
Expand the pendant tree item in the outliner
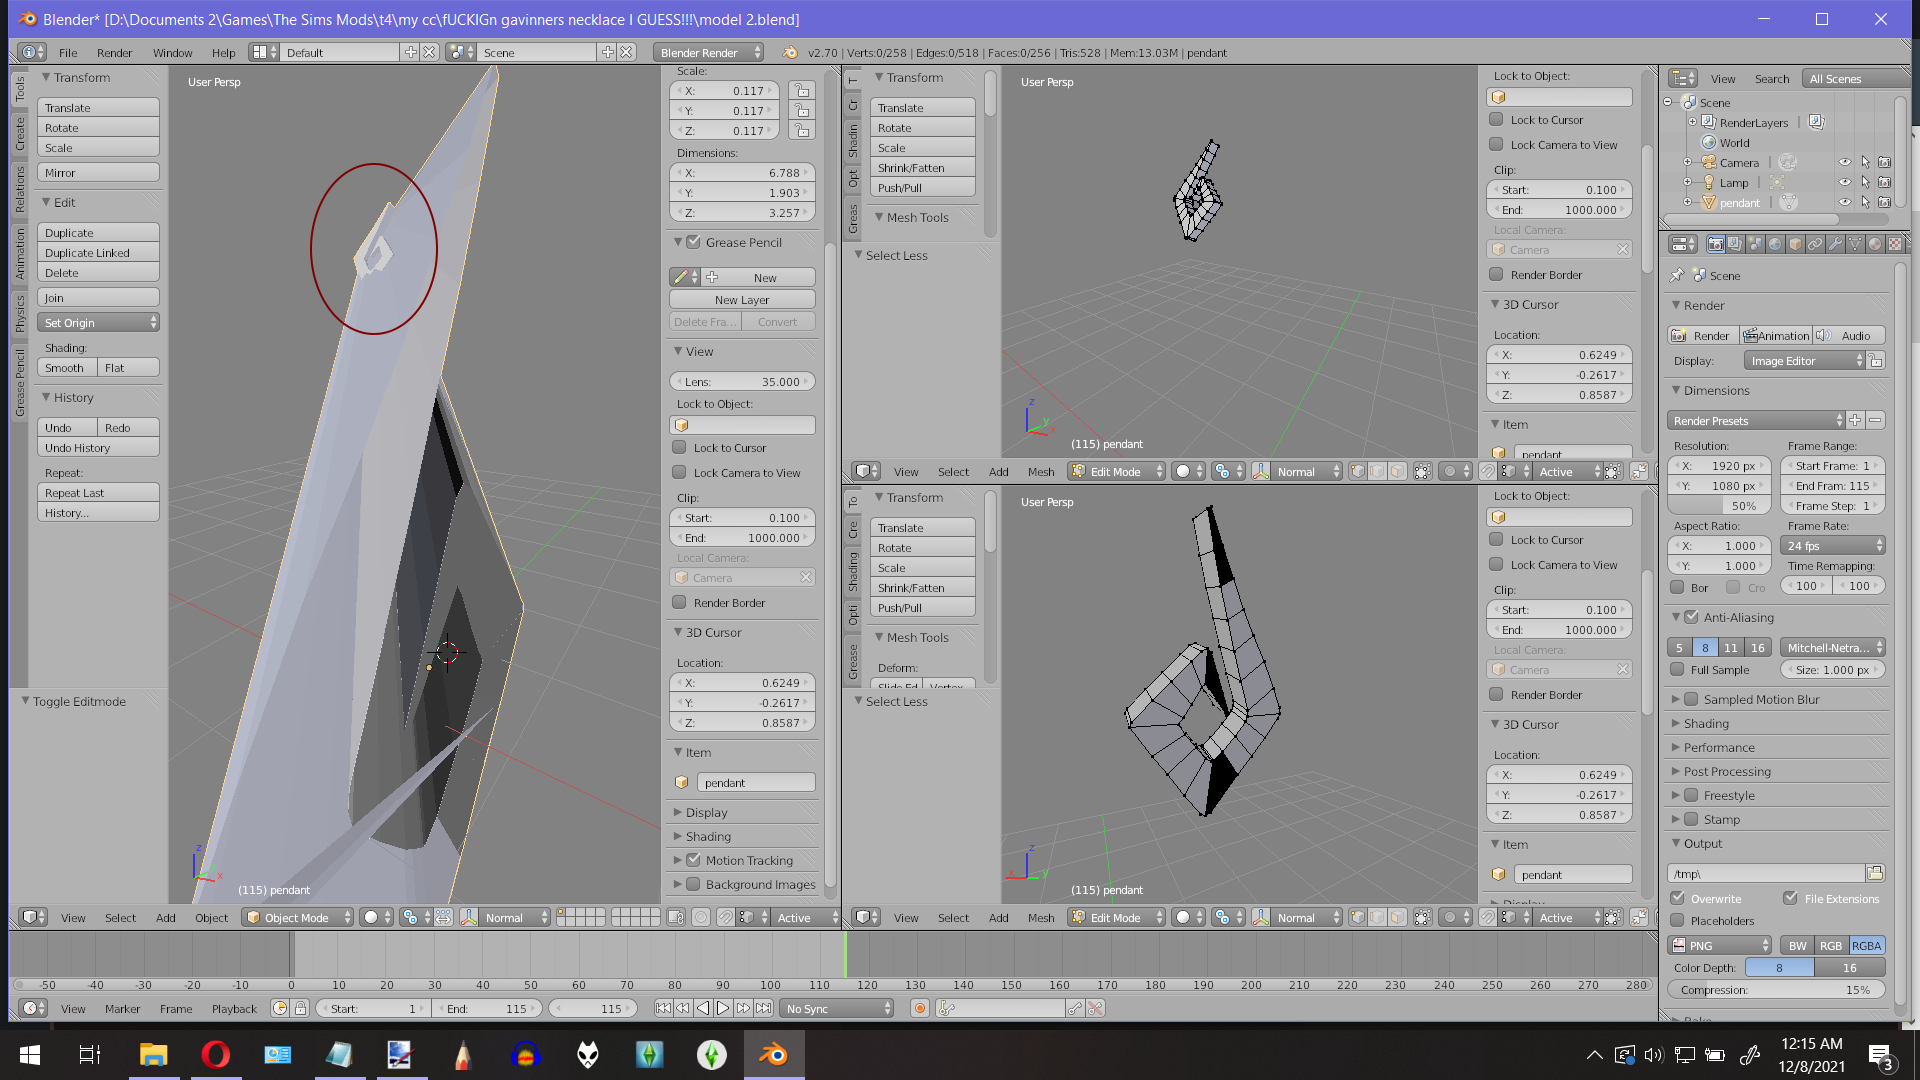(x=1688, y=203)
